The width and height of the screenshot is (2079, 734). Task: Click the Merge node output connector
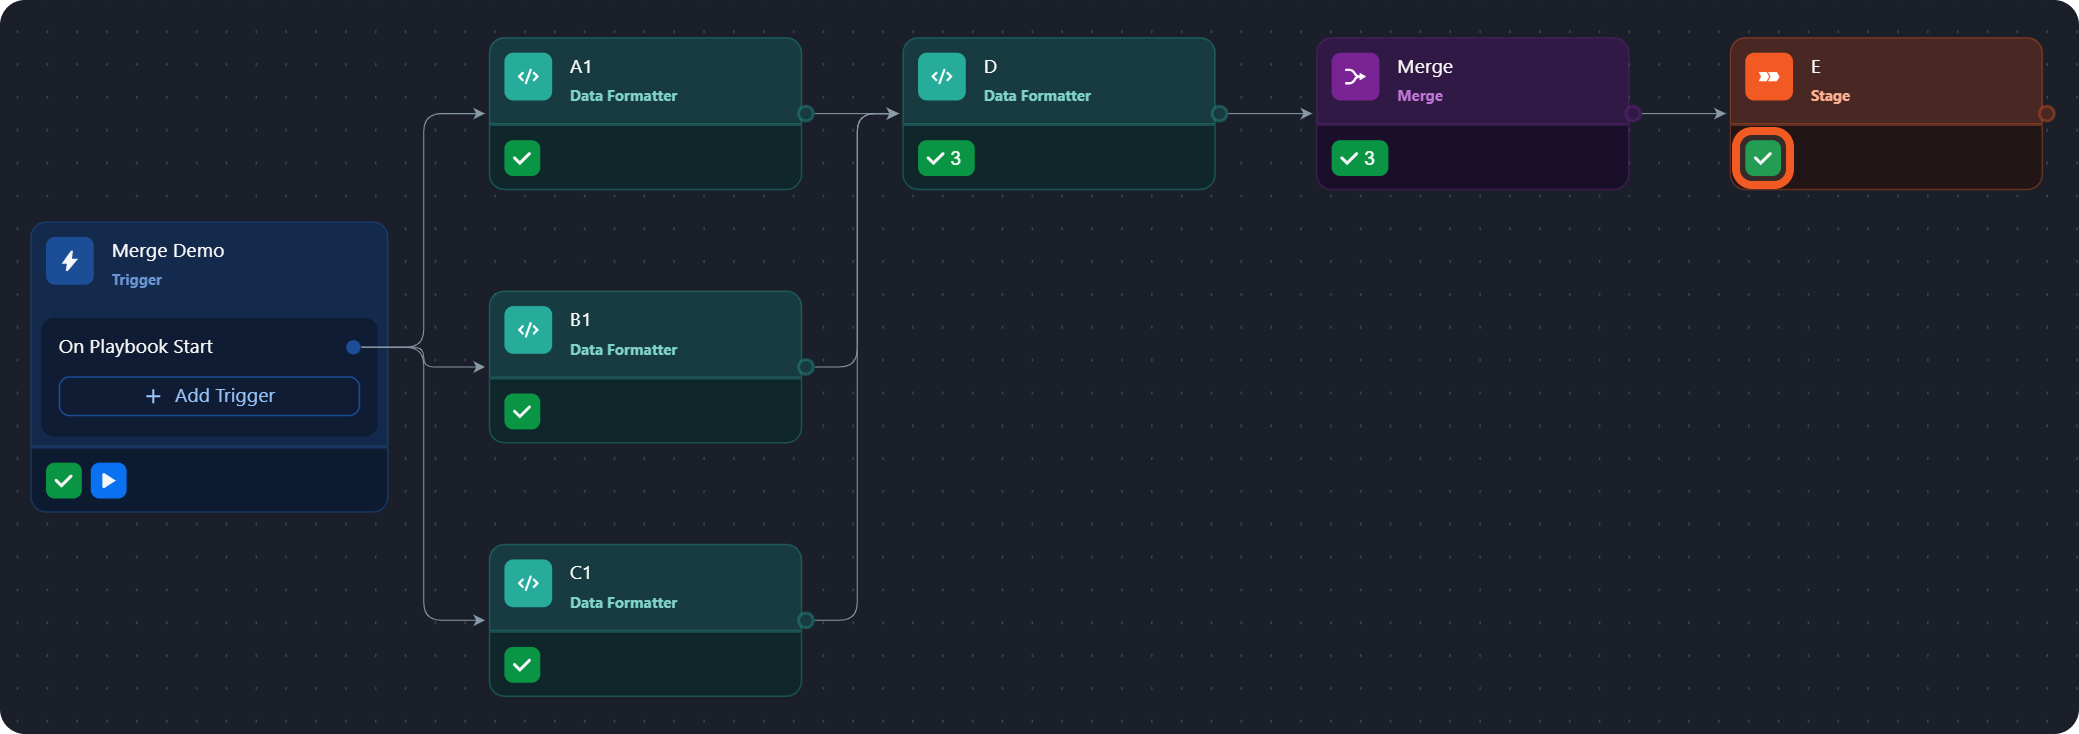(x=1633, y=114)
